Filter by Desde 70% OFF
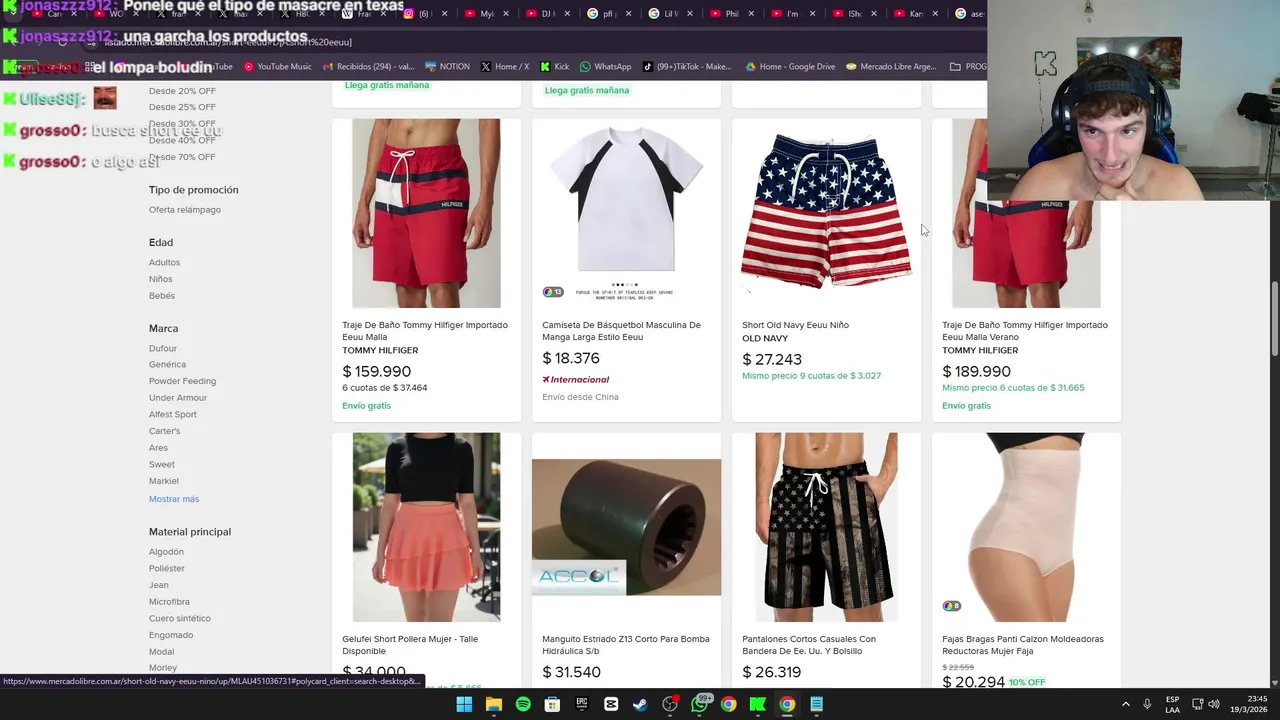This screenshot has width=1280, height=720. [182, 157]
